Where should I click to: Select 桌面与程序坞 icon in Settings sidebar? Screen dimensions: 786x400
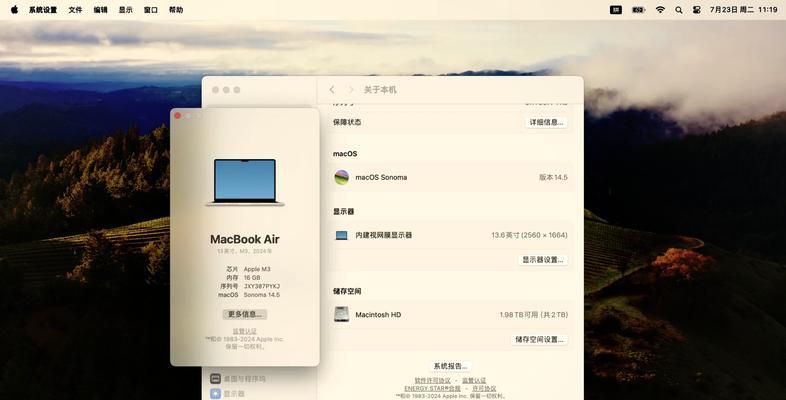216,378
